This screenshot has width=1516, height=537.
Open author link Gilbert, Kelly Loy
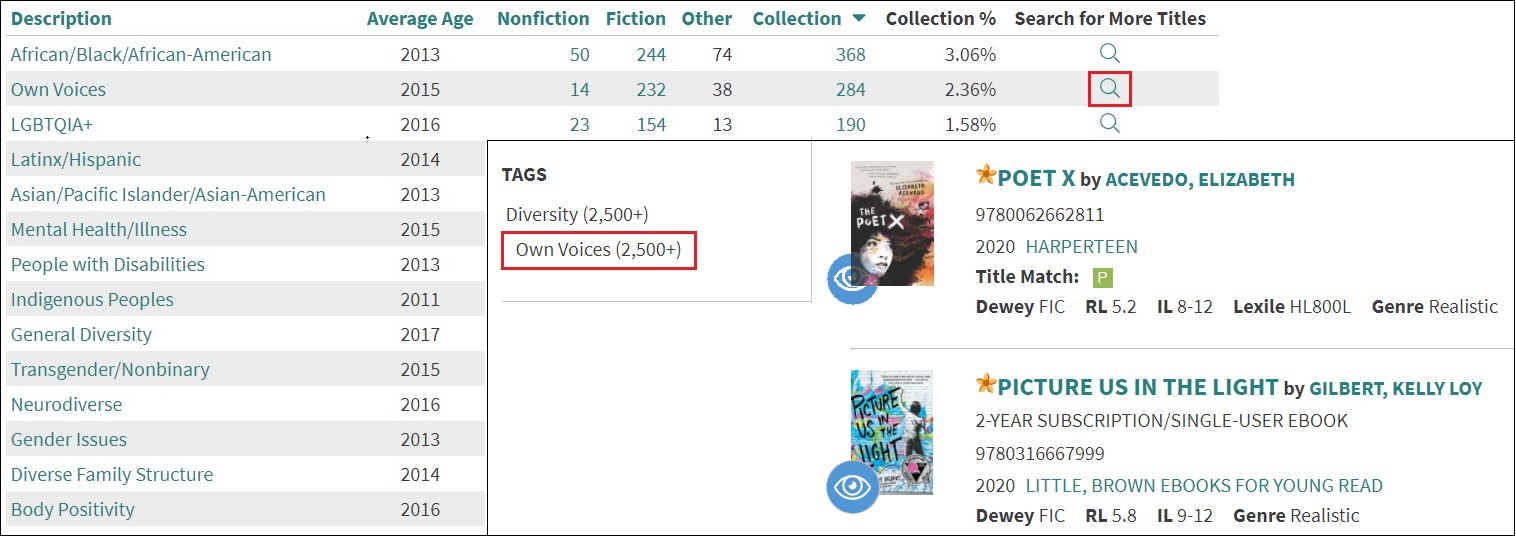pyautogui.click(x=1395, y=388)
